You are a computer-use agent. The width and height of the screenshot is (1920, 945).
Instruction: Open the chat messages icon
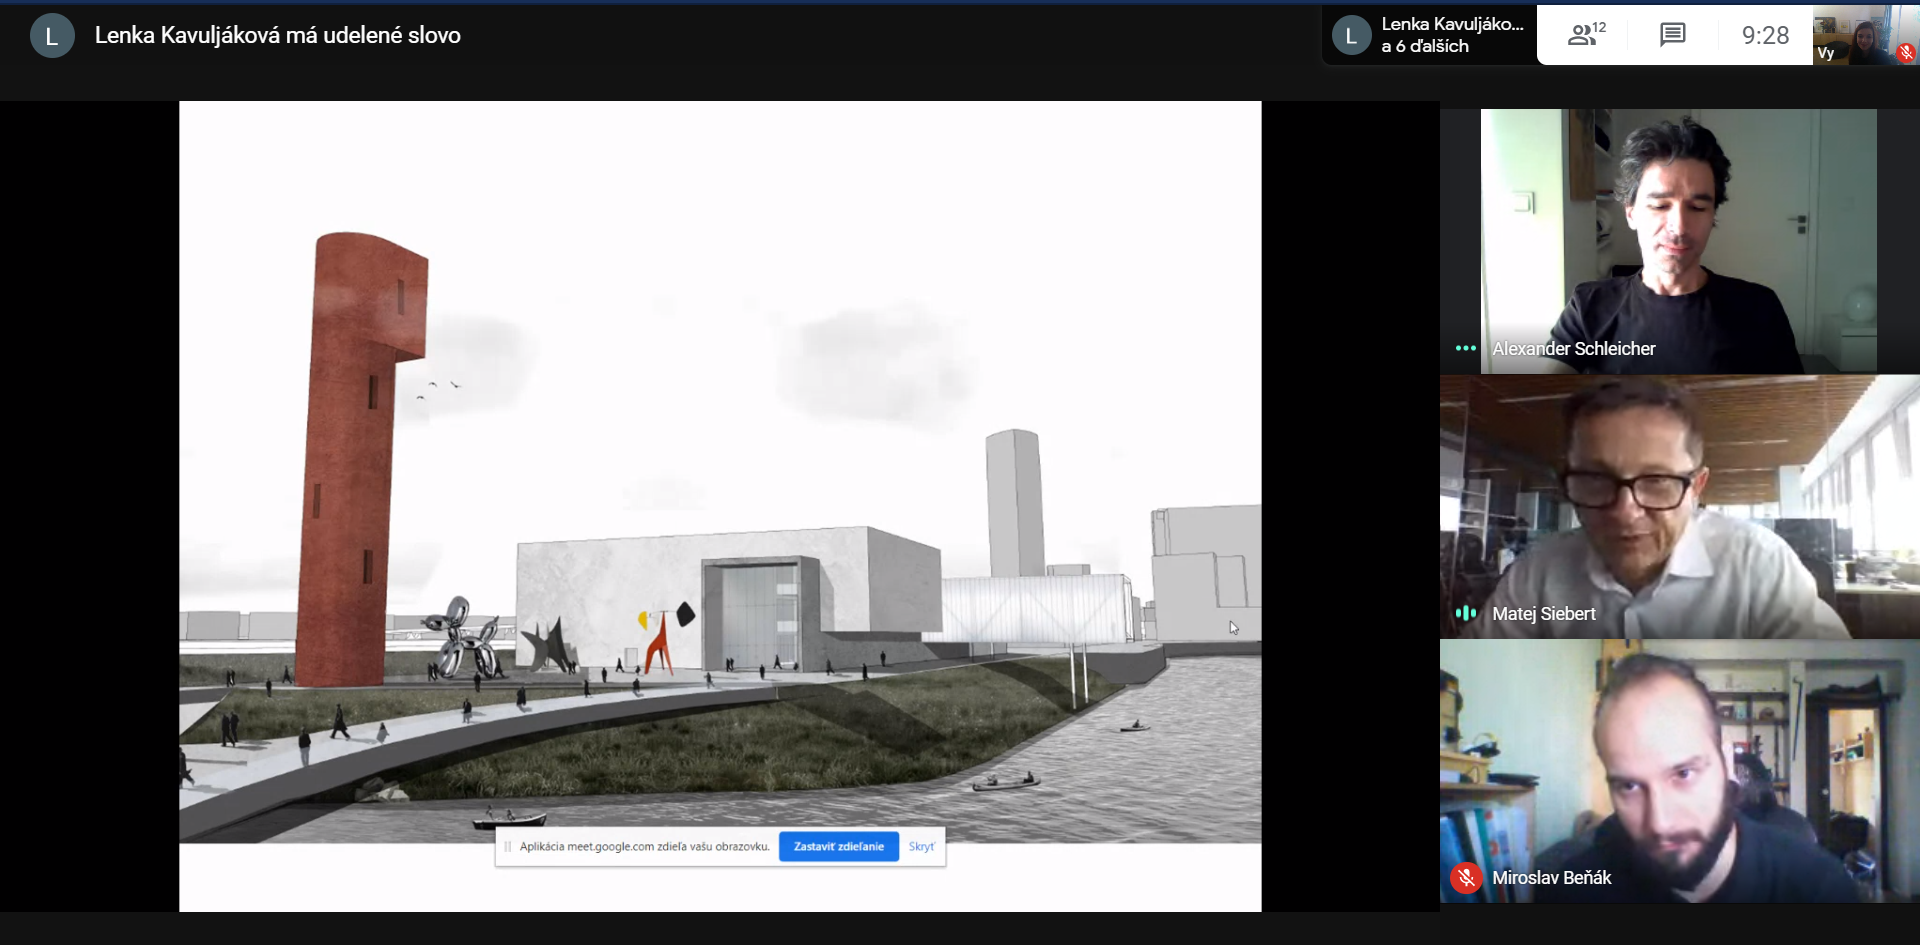(x=1672, y=35)
